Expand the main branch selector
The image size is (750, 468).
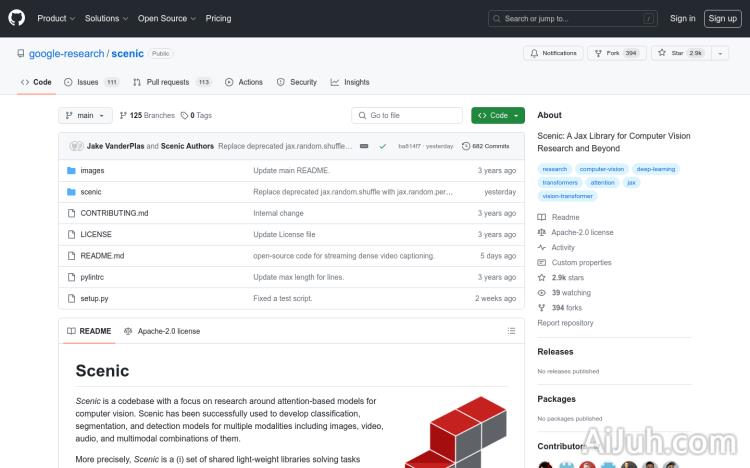84,116
